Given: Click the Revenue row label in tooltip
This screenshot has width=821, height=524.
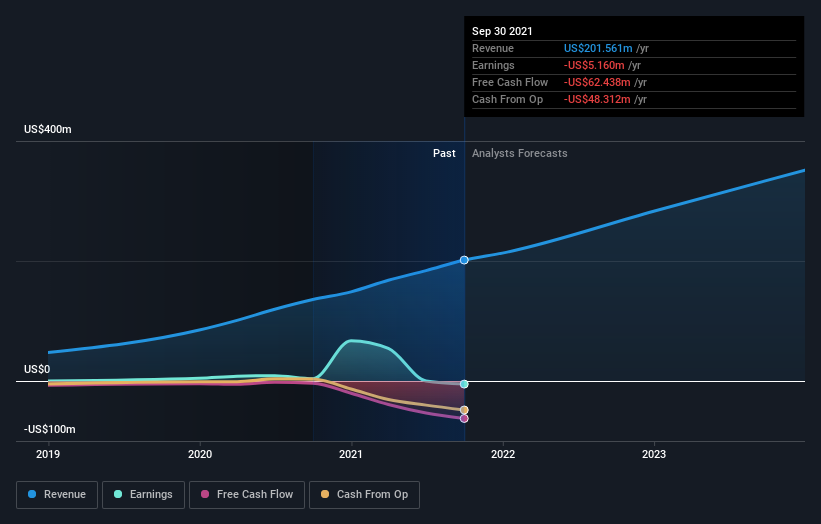Looking at the screenshot, I should click(x=493, y=49).
